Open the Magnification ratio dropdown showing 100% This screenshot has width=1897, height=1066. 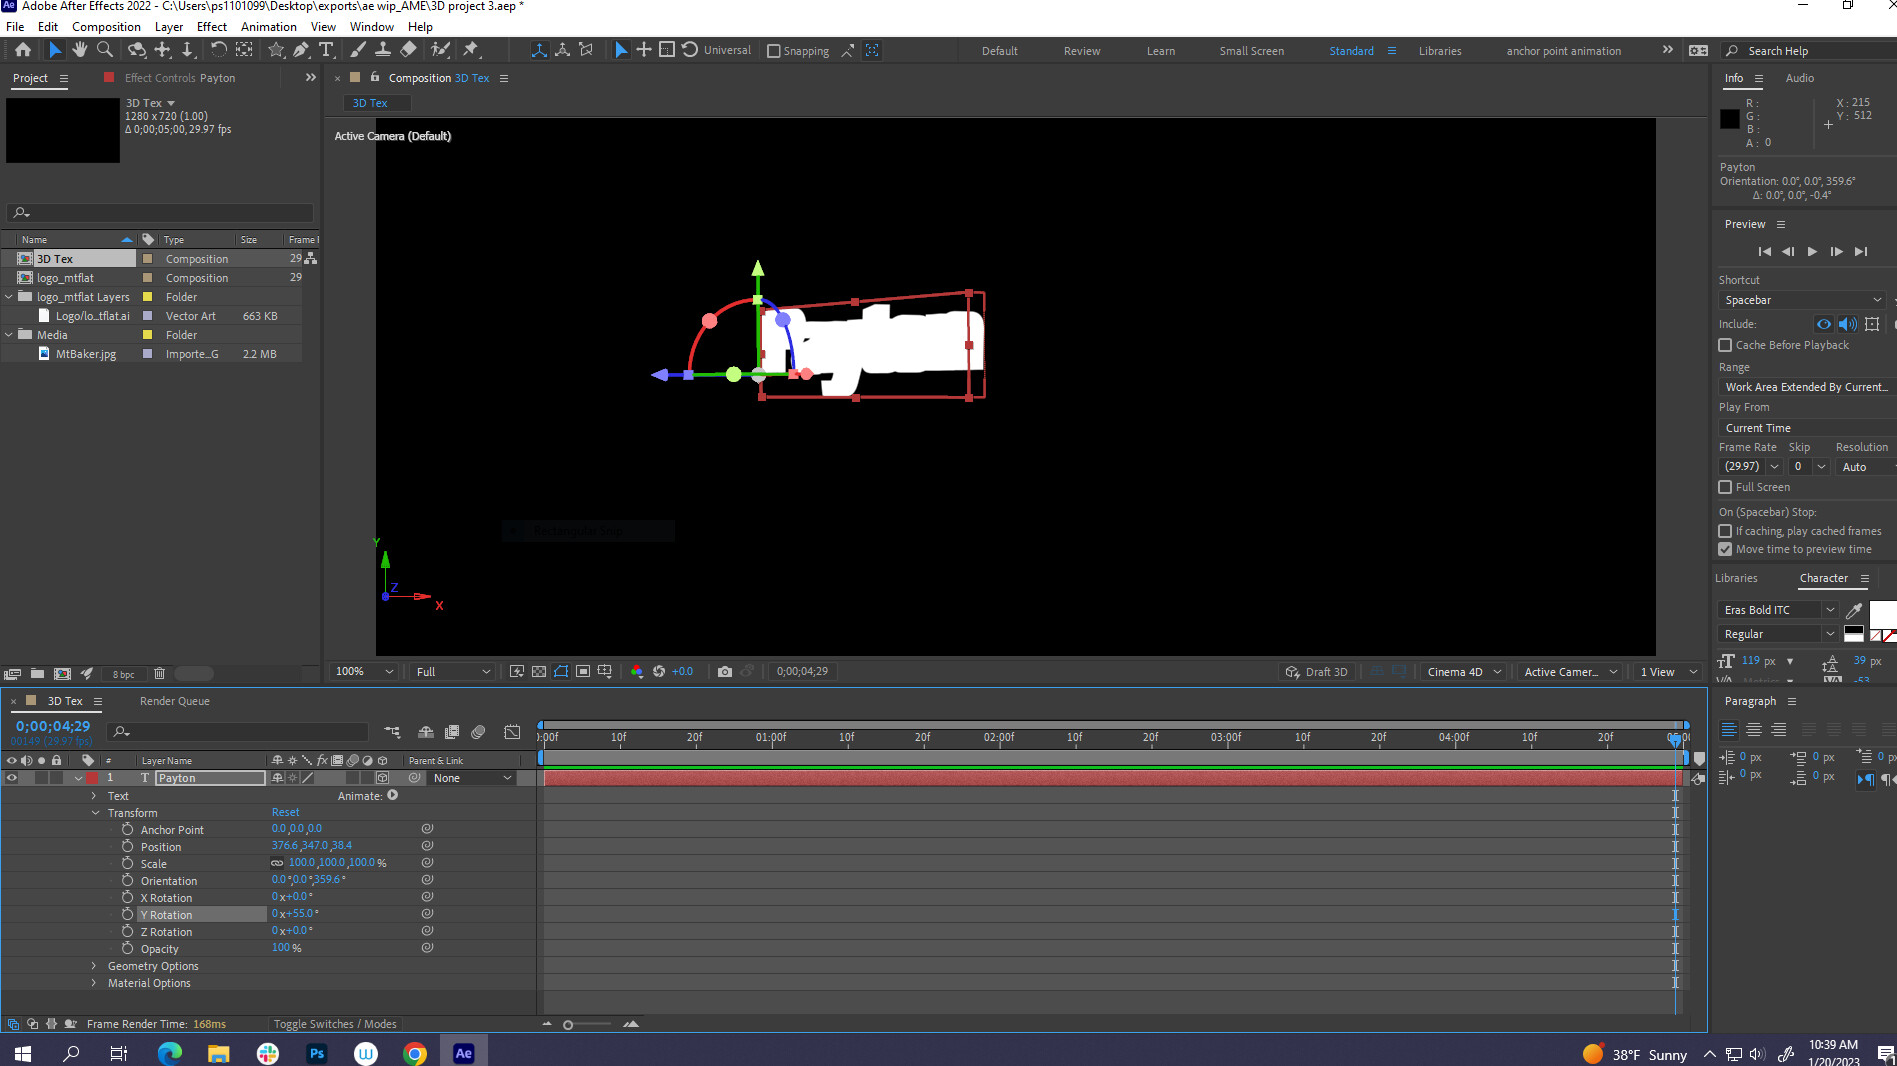pyautogui.click(x=362, y=671)
